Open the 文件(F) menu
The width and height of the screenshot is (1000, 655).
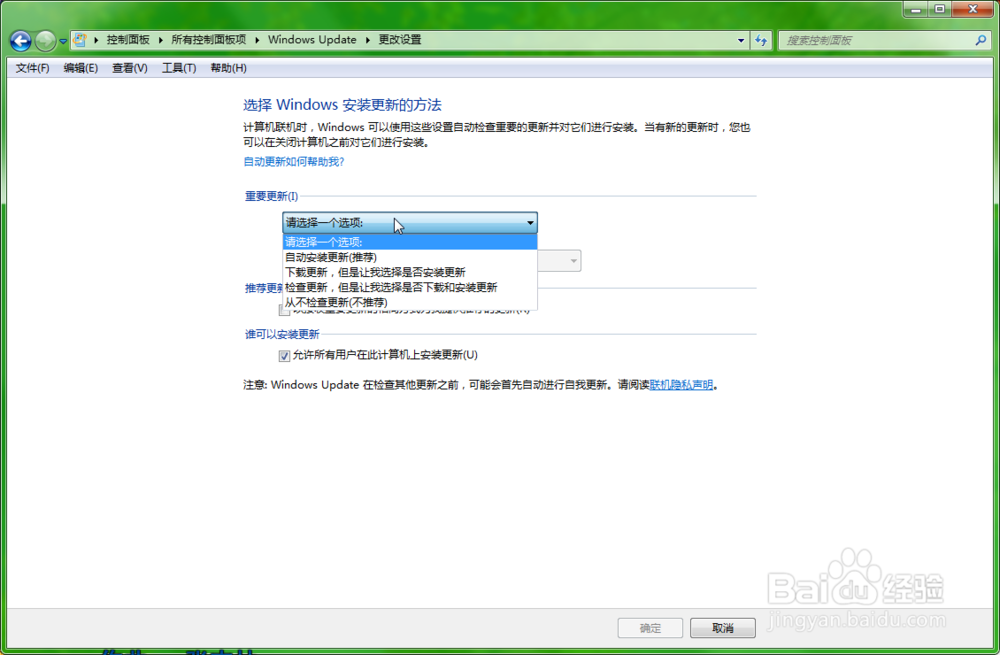30,67
